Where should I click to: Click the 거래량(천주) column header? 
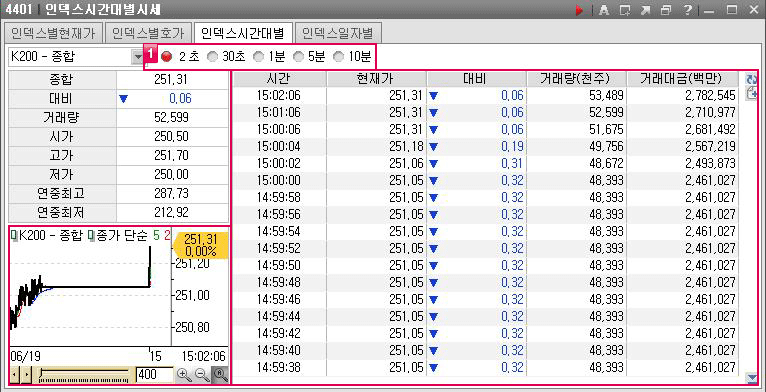pyautogui.click(x=576, y=79)
